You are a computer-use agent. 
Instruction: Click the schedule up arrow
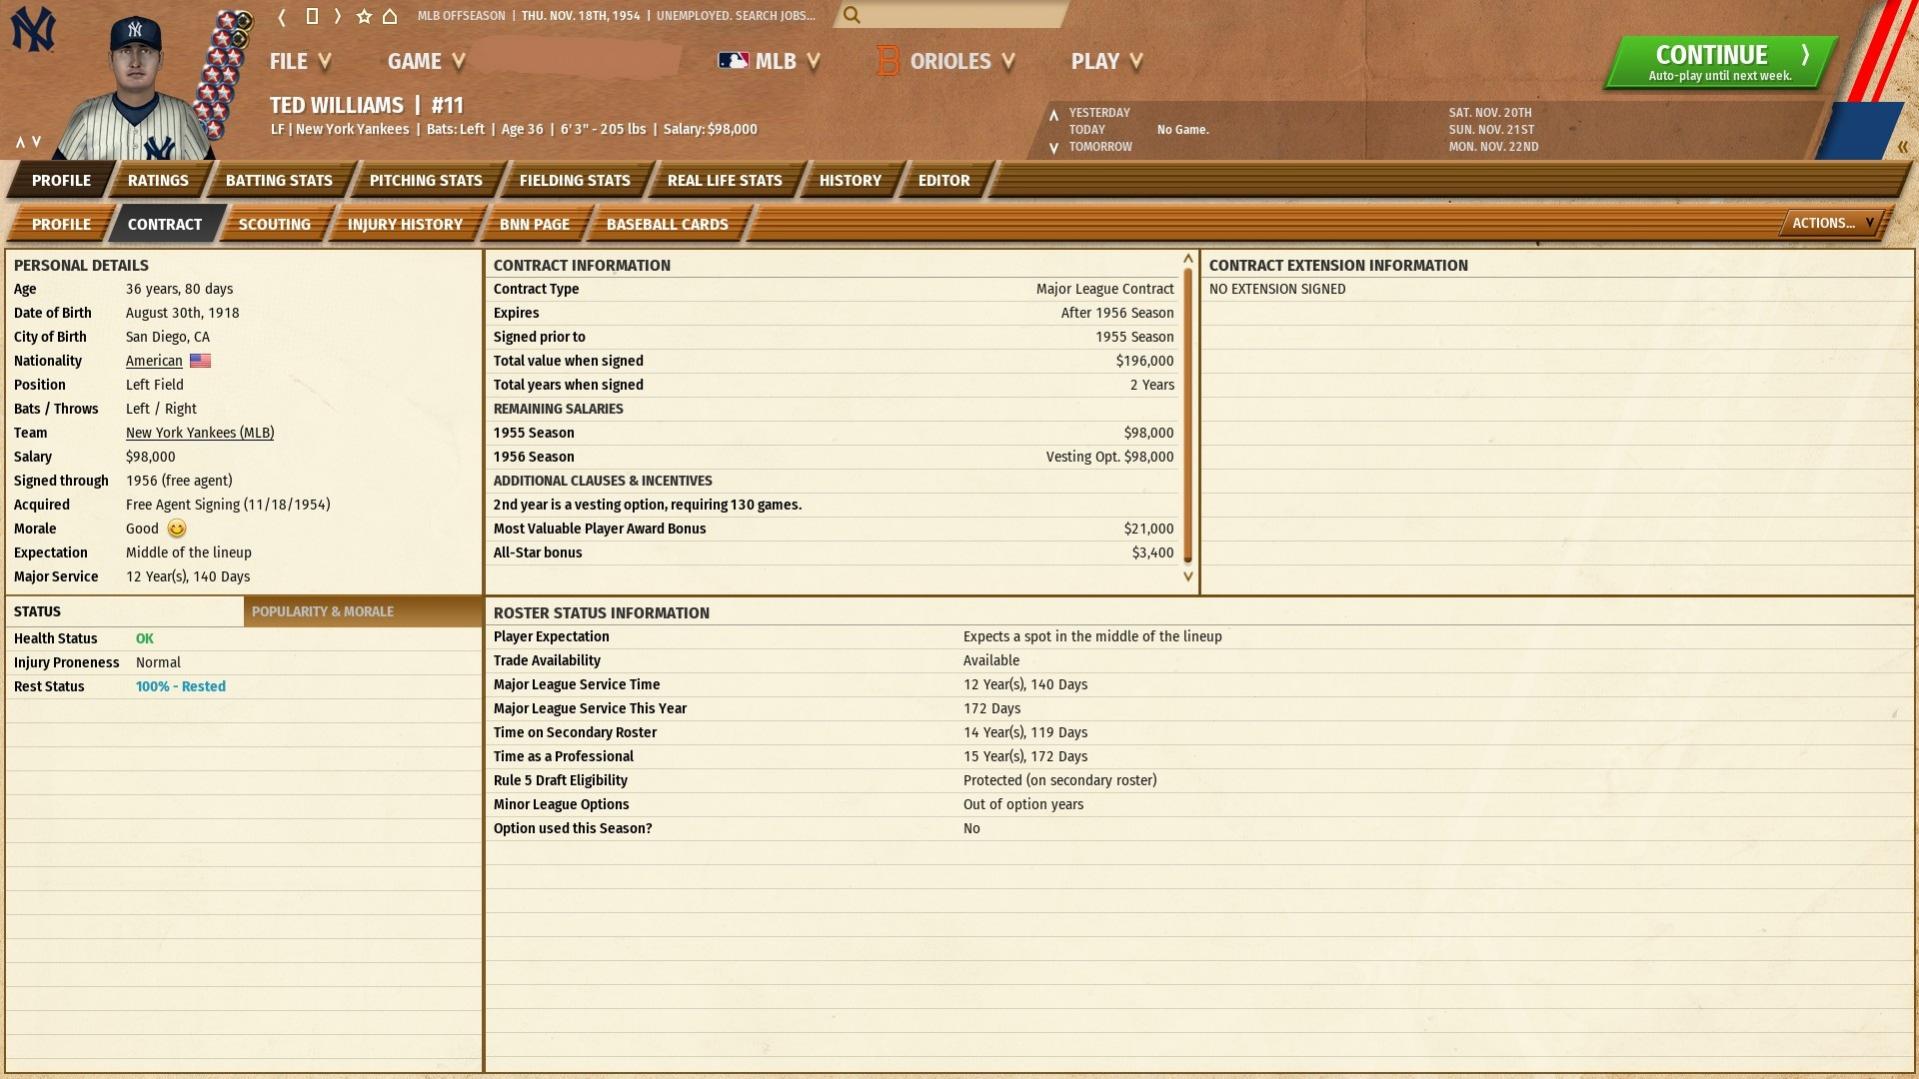(1053, 115)
